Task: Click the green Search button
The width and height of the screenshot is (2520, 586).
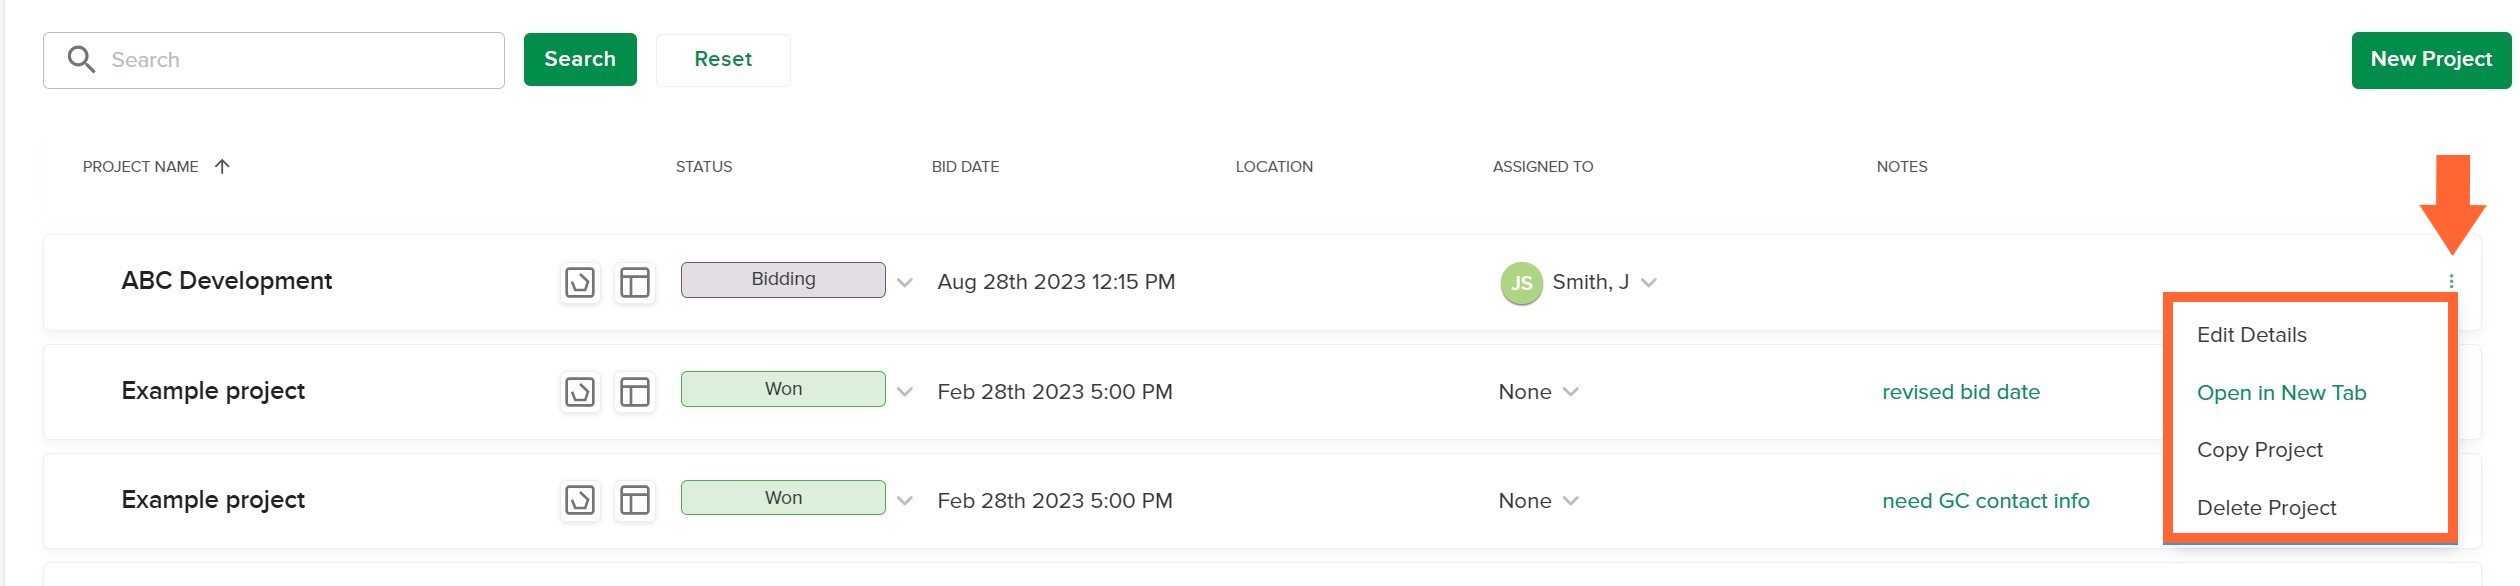Action: tap(580, 60)
